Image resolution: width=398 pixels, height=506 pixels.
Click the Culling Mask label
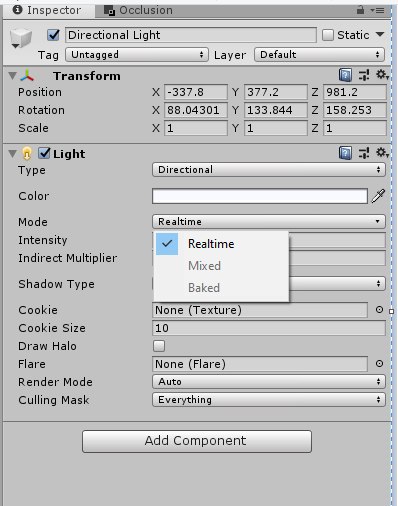click(54, 400)
